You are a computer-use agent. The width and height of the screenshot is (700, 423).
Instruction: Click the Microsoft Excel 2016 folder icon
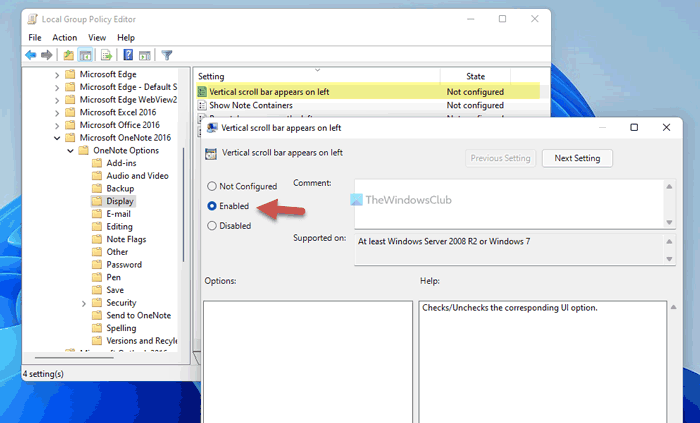point(70,112)
